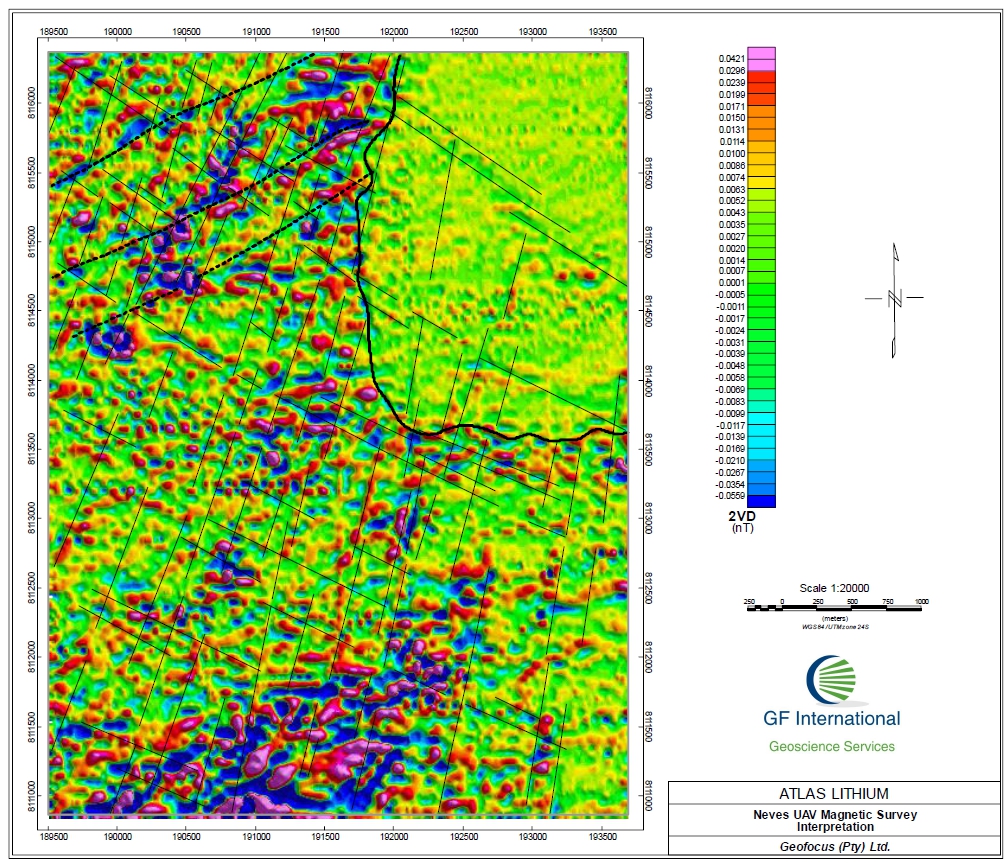Viewport: 1006px width, 863px height.
Task: Select the Scale 1:20000 label
Action: click(834, 587)
